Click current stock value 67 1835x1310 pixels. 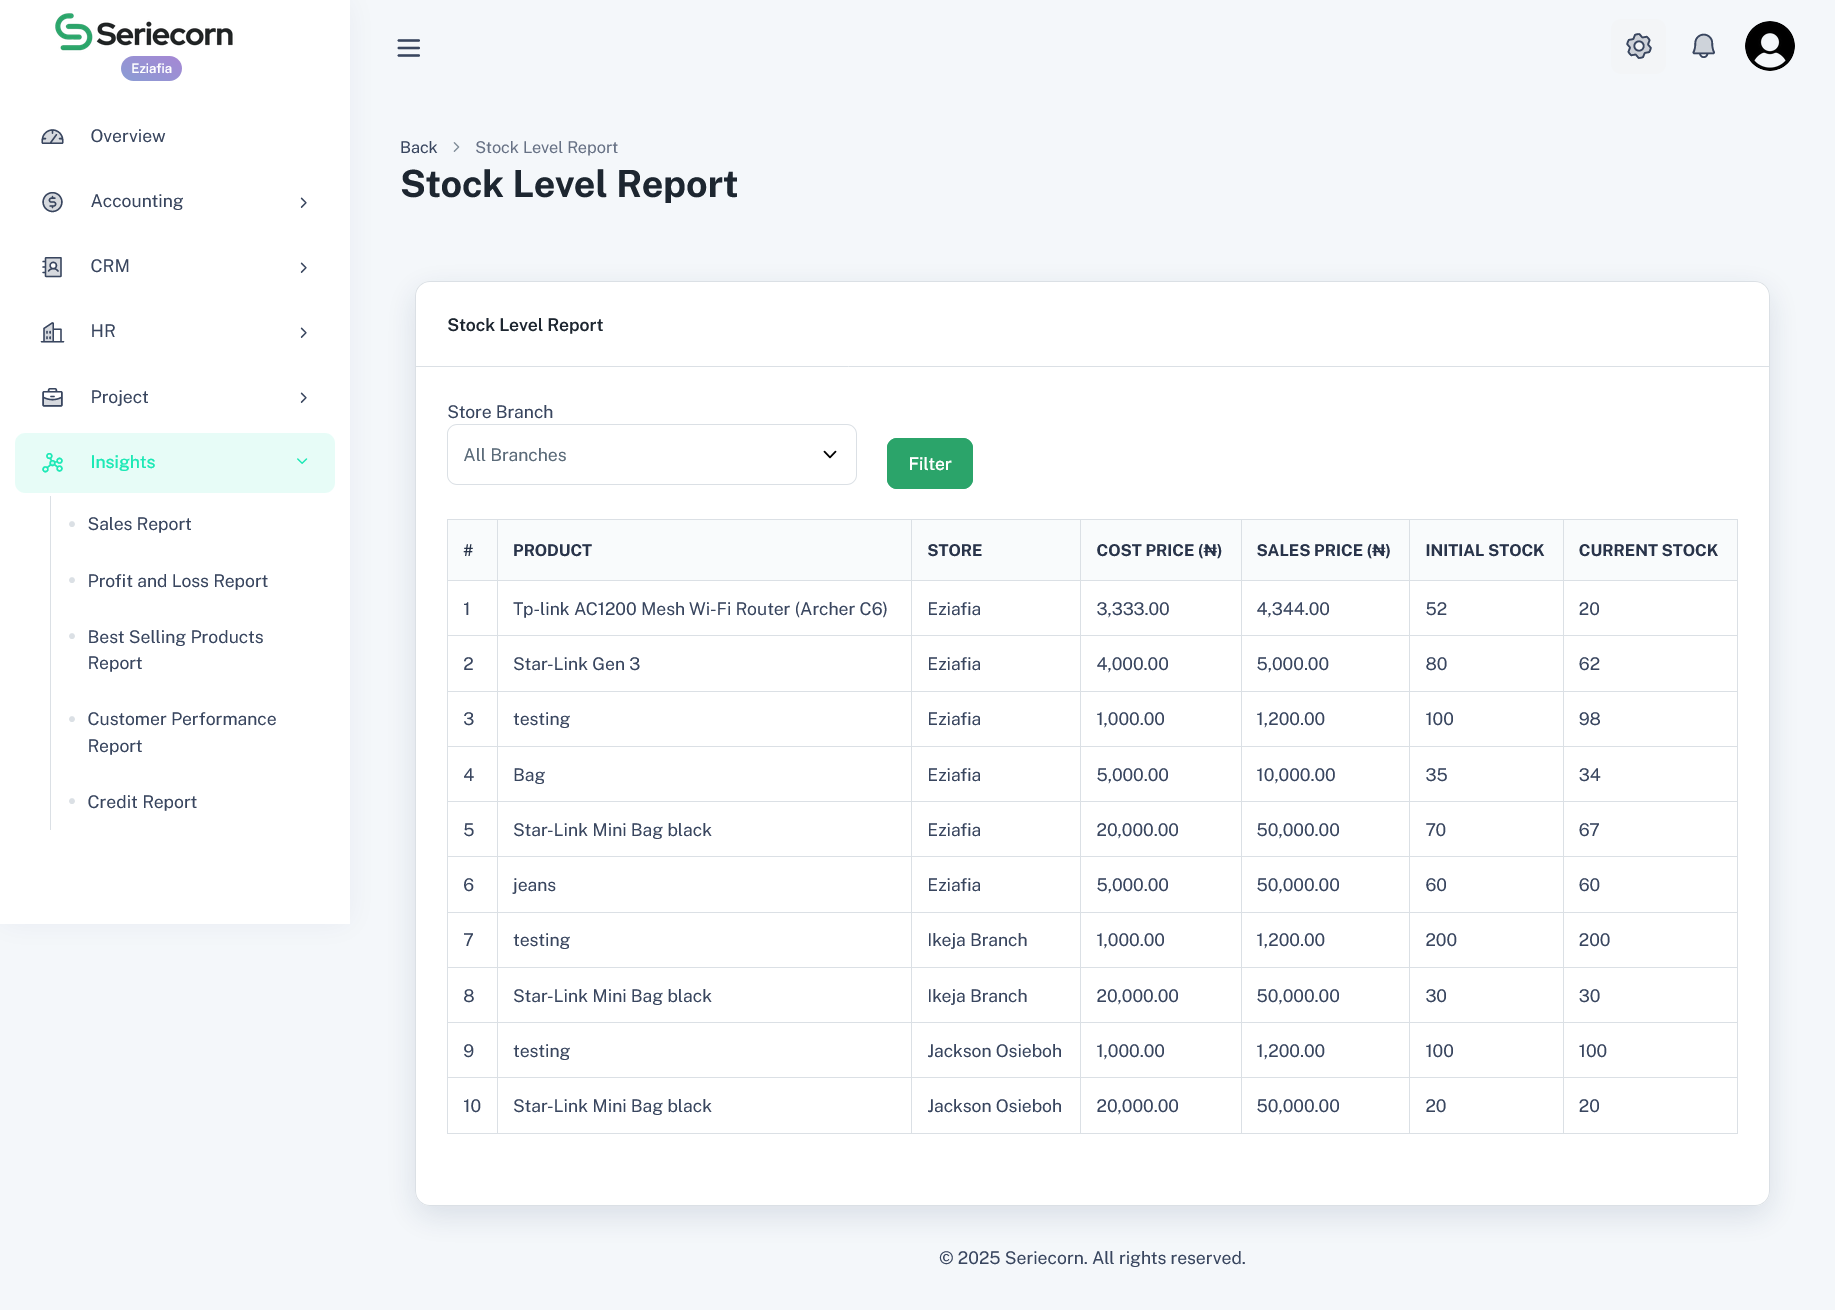(1589, 830)
